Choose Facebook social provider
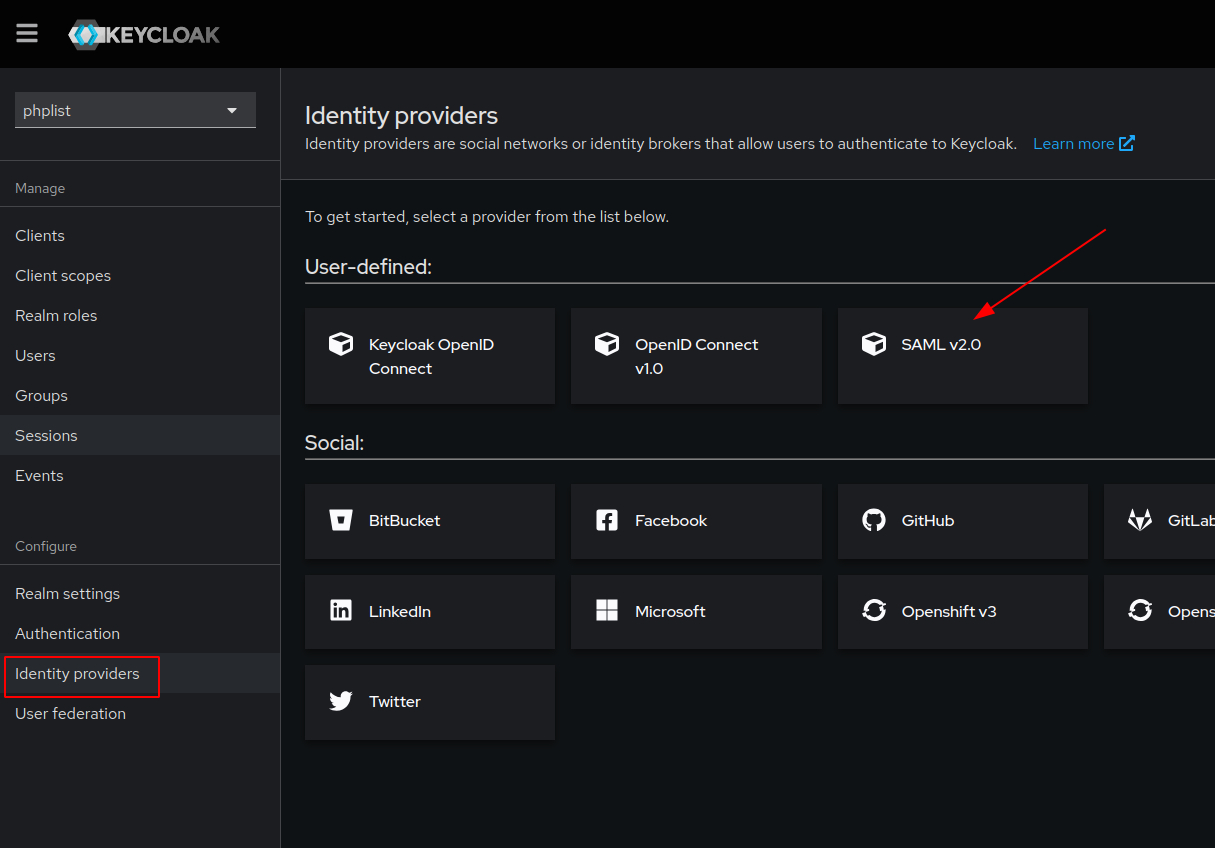 tap(696, 521)
